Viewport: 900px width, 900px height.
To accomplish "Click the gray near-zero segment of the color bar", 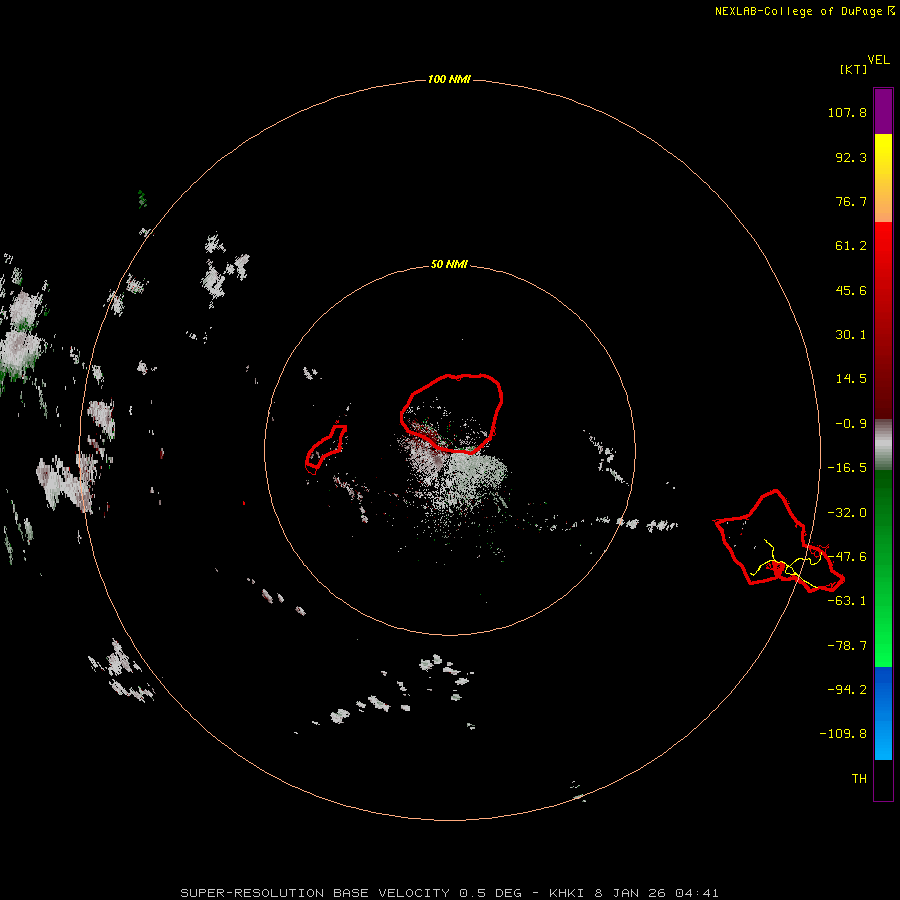I will [x=883, y=445].
